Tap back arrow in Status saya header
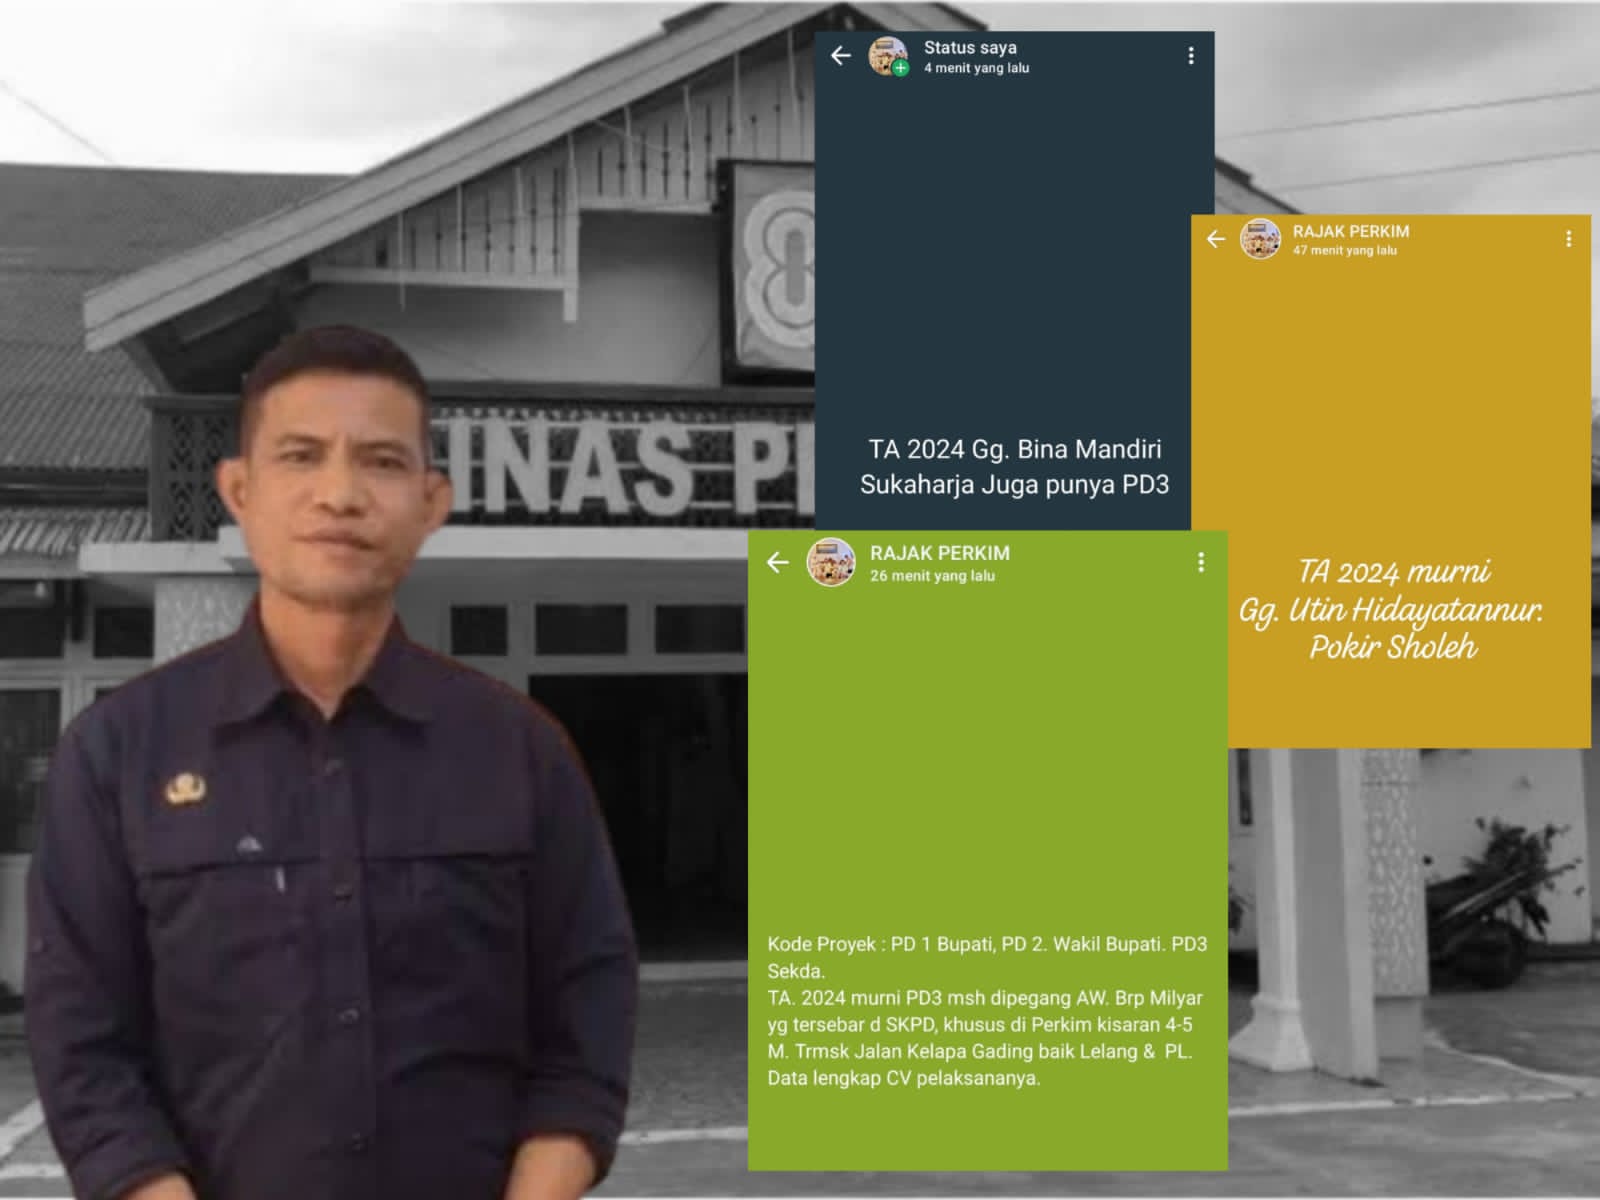 pyautogui.click(x=841, y=56)
